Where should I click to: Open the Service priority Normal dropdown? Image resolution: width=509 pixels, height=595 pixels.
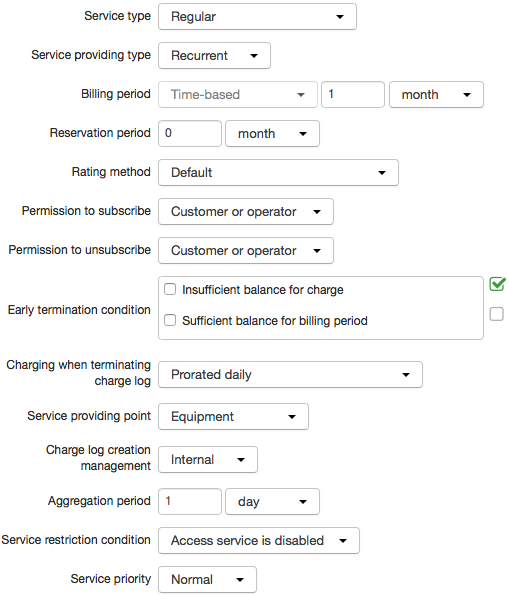point(207,580)
